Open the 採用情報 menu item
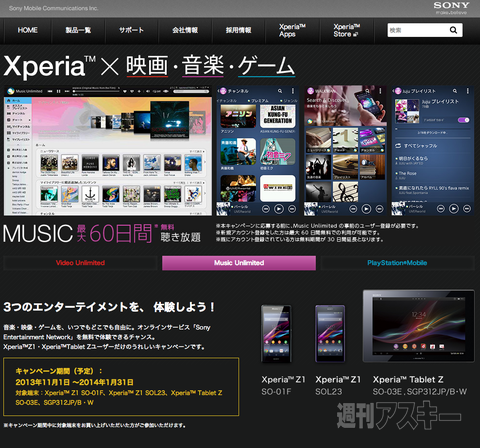480x448 pixels. point(238,30)
